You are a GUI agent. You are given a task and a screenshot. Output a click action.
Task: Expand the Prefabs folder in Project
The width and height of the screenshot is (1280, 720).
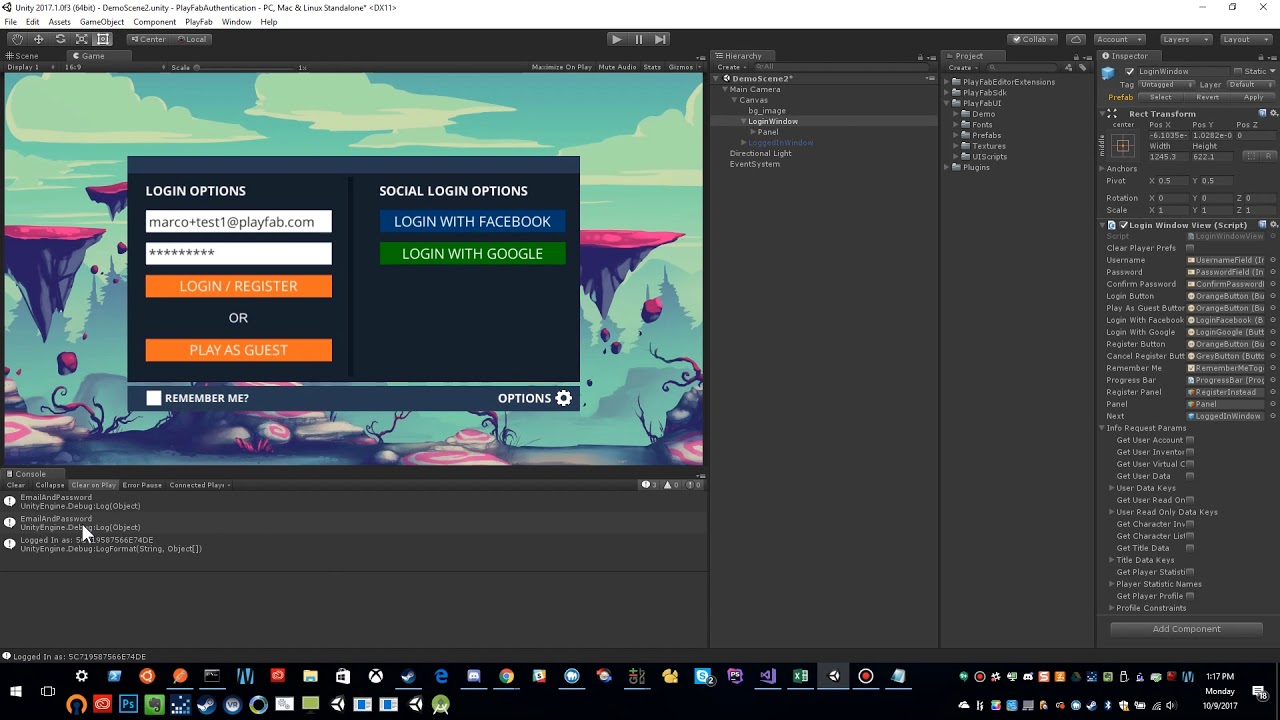click(x=956, y=135)
